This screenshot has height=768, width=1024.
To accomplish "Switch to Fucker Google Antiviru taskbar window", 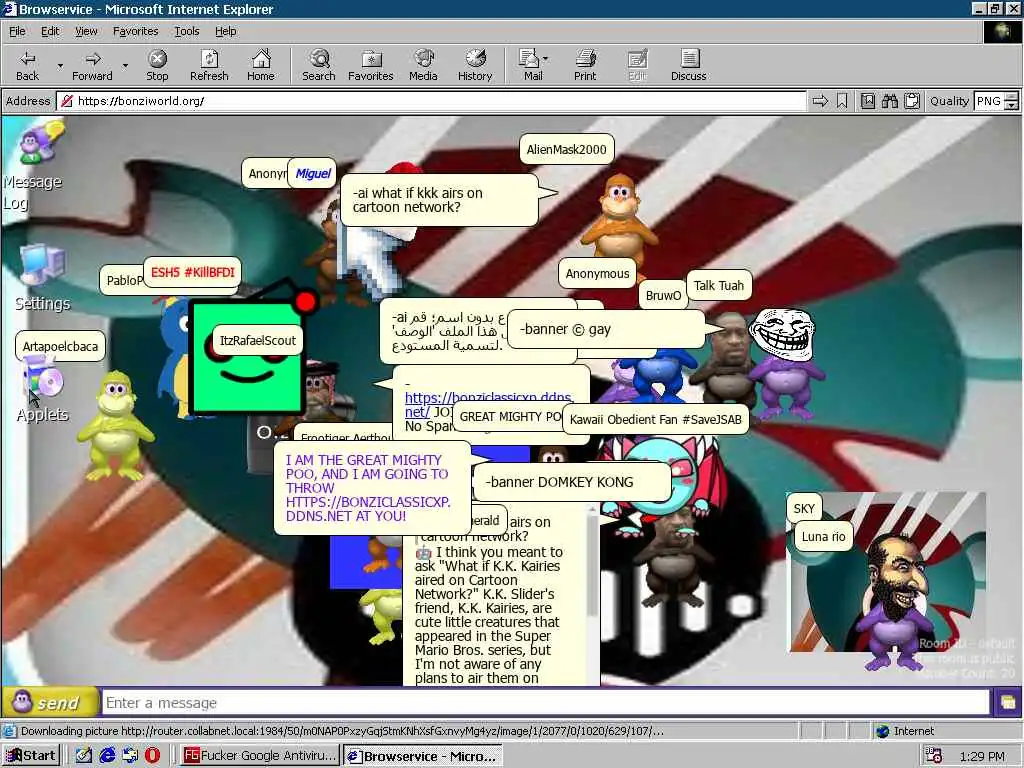I will click(x=260, y=756).
